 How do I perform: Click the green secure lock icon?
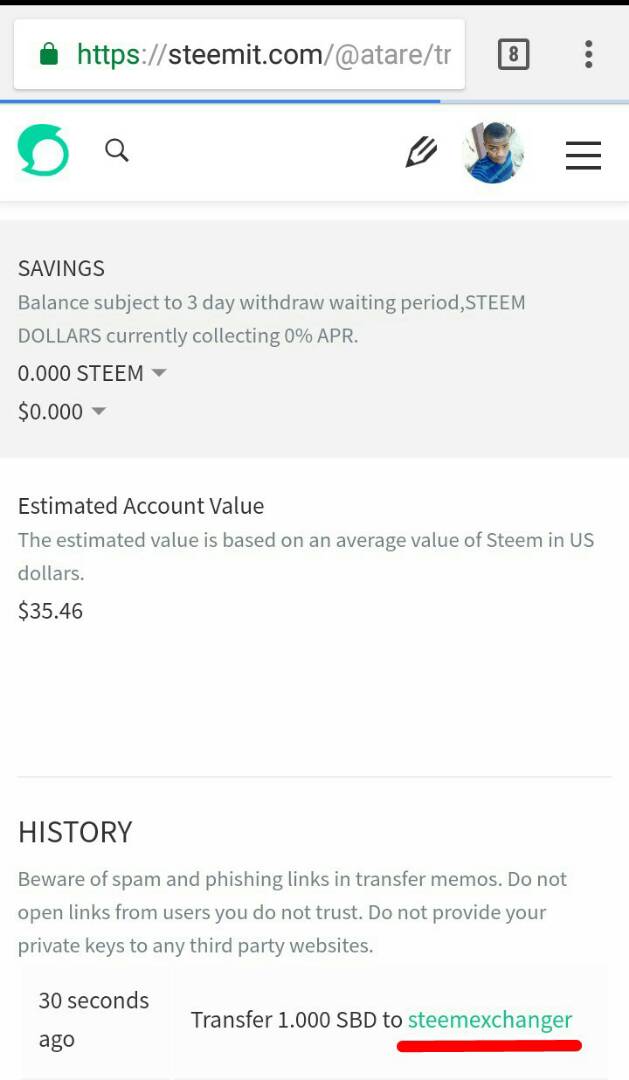(x=49, y=54)
